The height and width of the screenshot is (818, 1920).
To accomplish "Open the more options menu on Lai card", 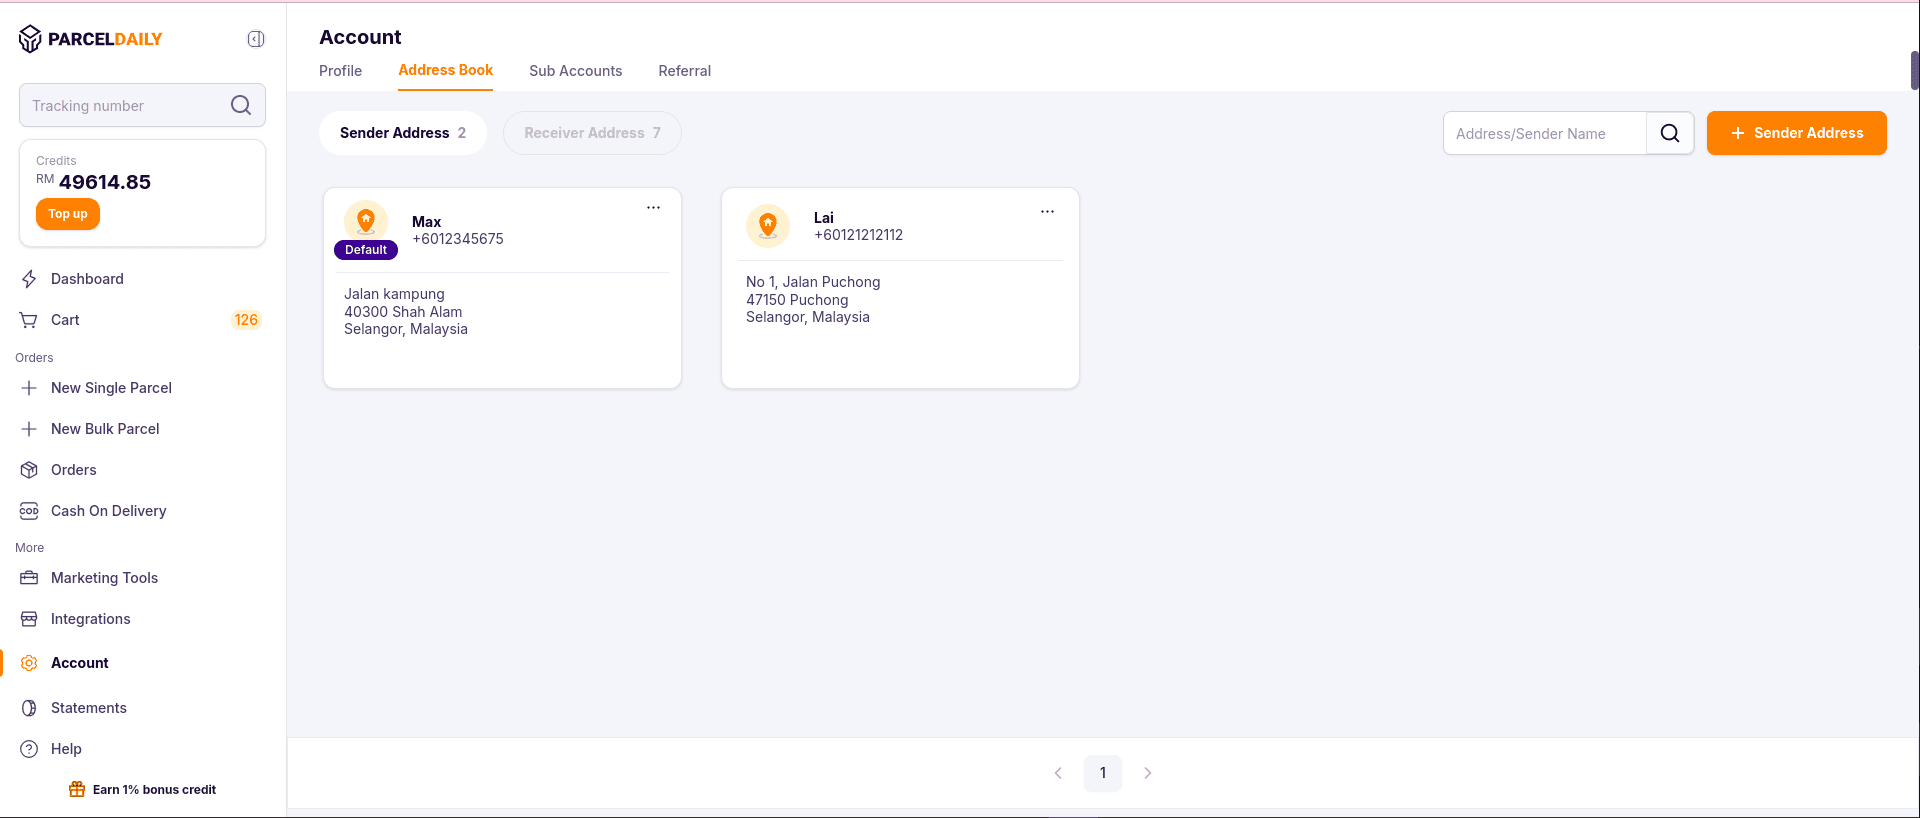I will coord(1047,212).
